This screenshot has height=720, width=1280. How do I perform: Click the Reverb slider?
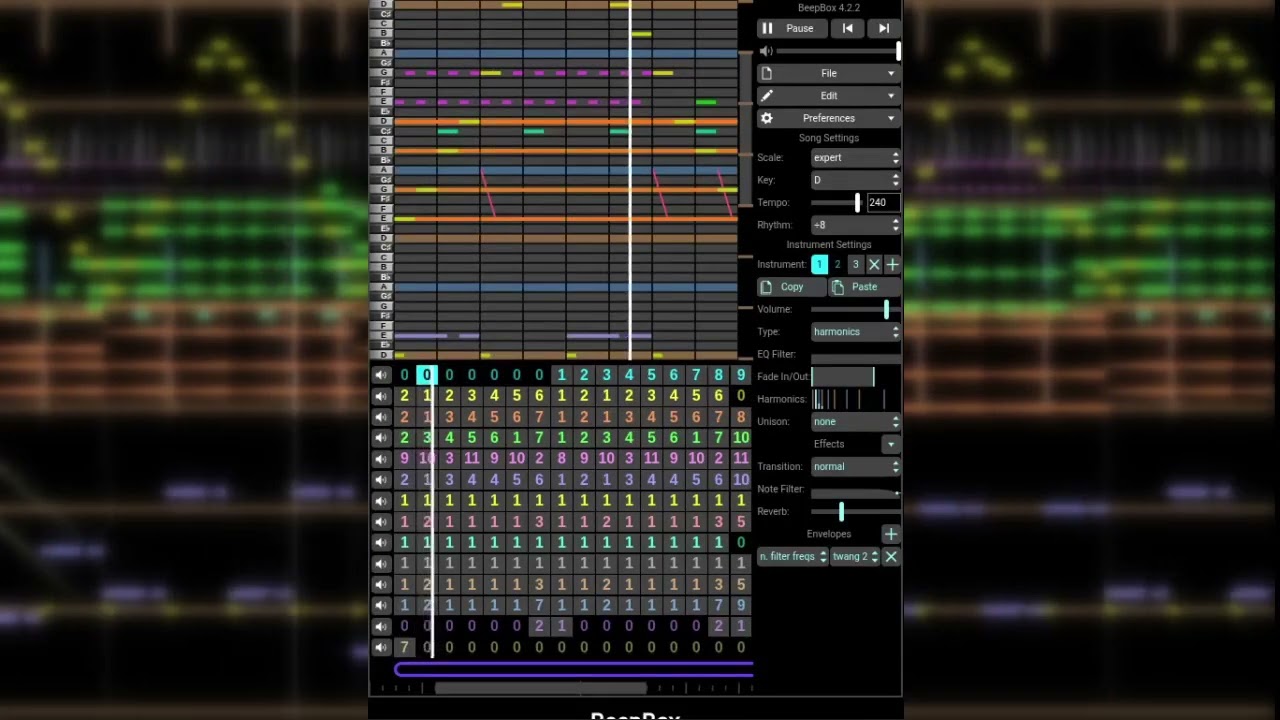pyautogui.click(x=856, y=512)
